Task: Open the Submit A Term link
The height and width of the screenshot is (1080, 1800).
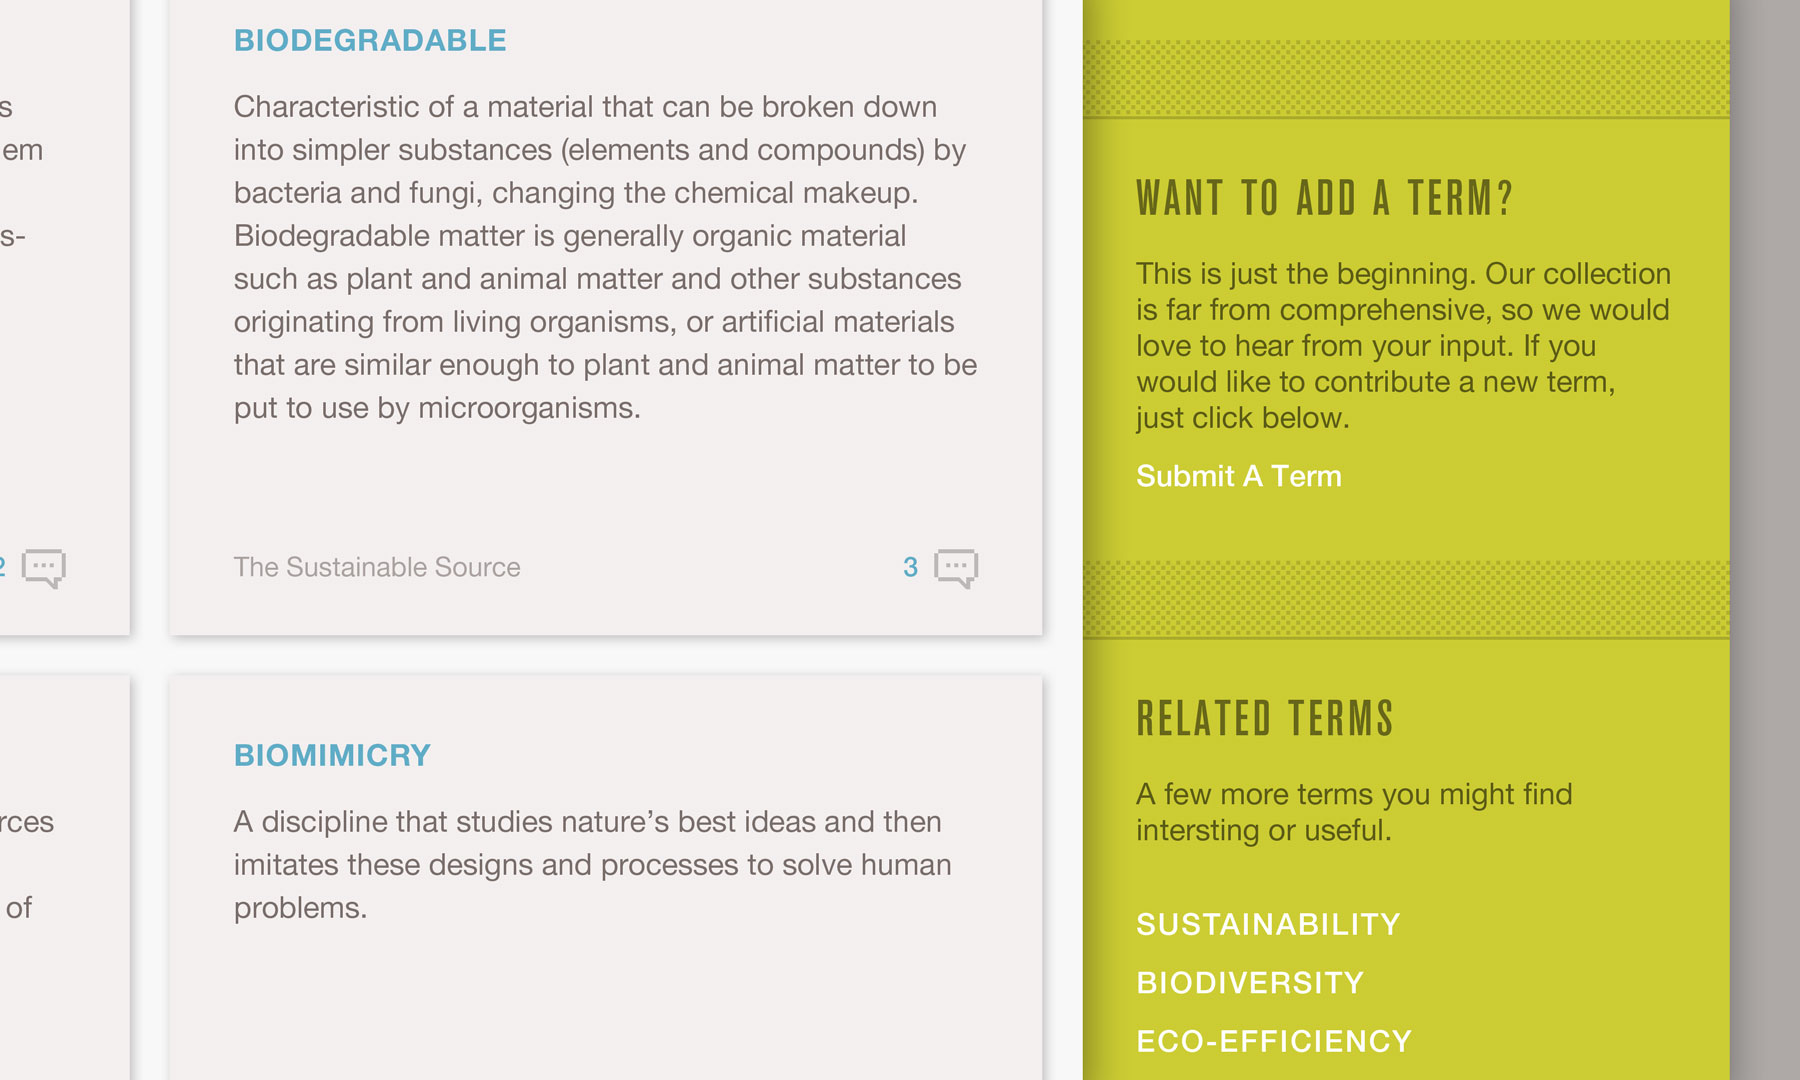Action: coord(1238,477)
